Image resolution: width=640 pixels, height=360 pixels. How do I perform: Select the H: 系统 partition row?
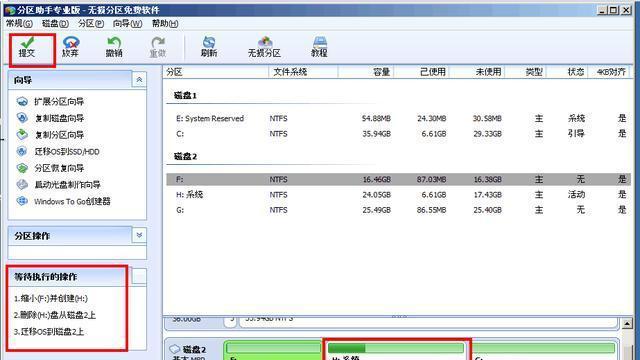point(398,195)
